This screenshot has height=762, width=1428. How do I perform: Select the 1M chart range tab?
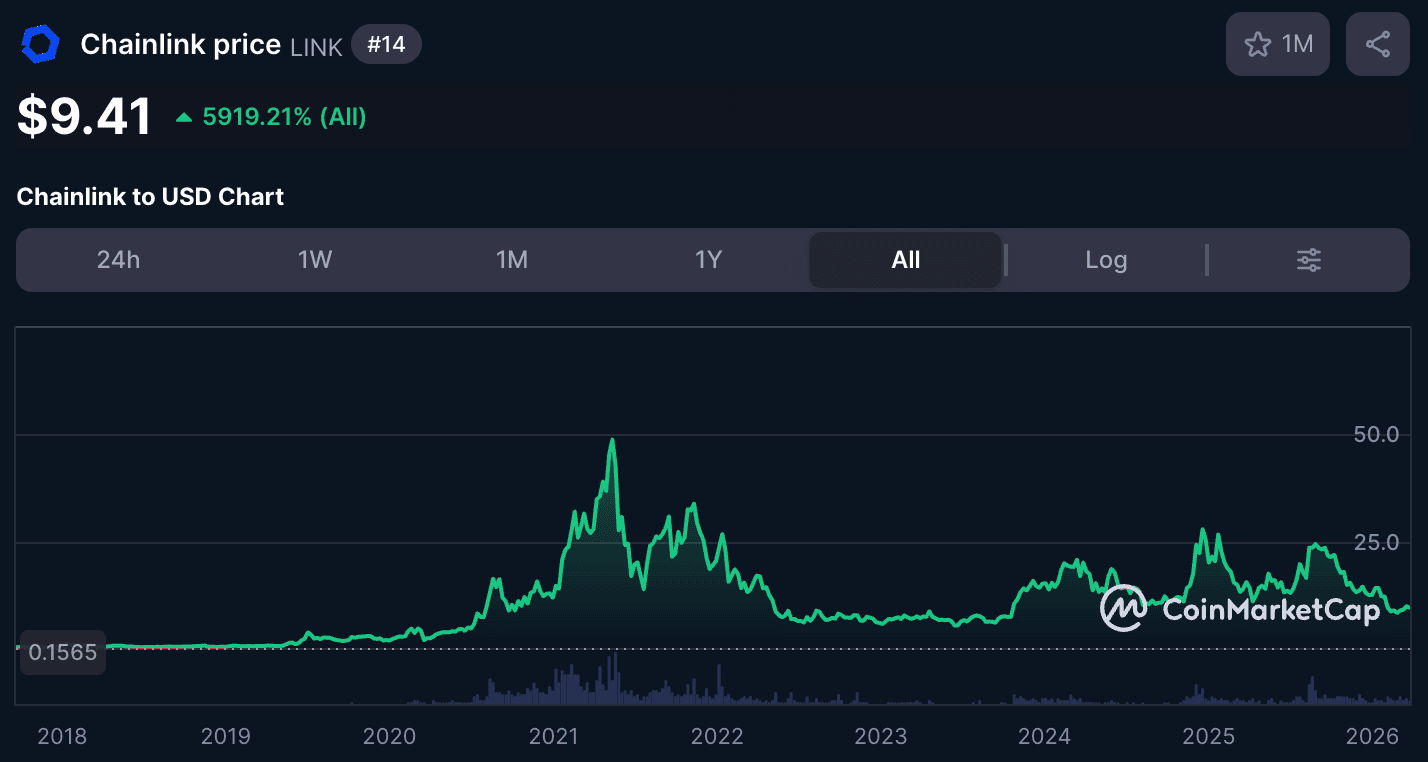(x=511, y=260)
